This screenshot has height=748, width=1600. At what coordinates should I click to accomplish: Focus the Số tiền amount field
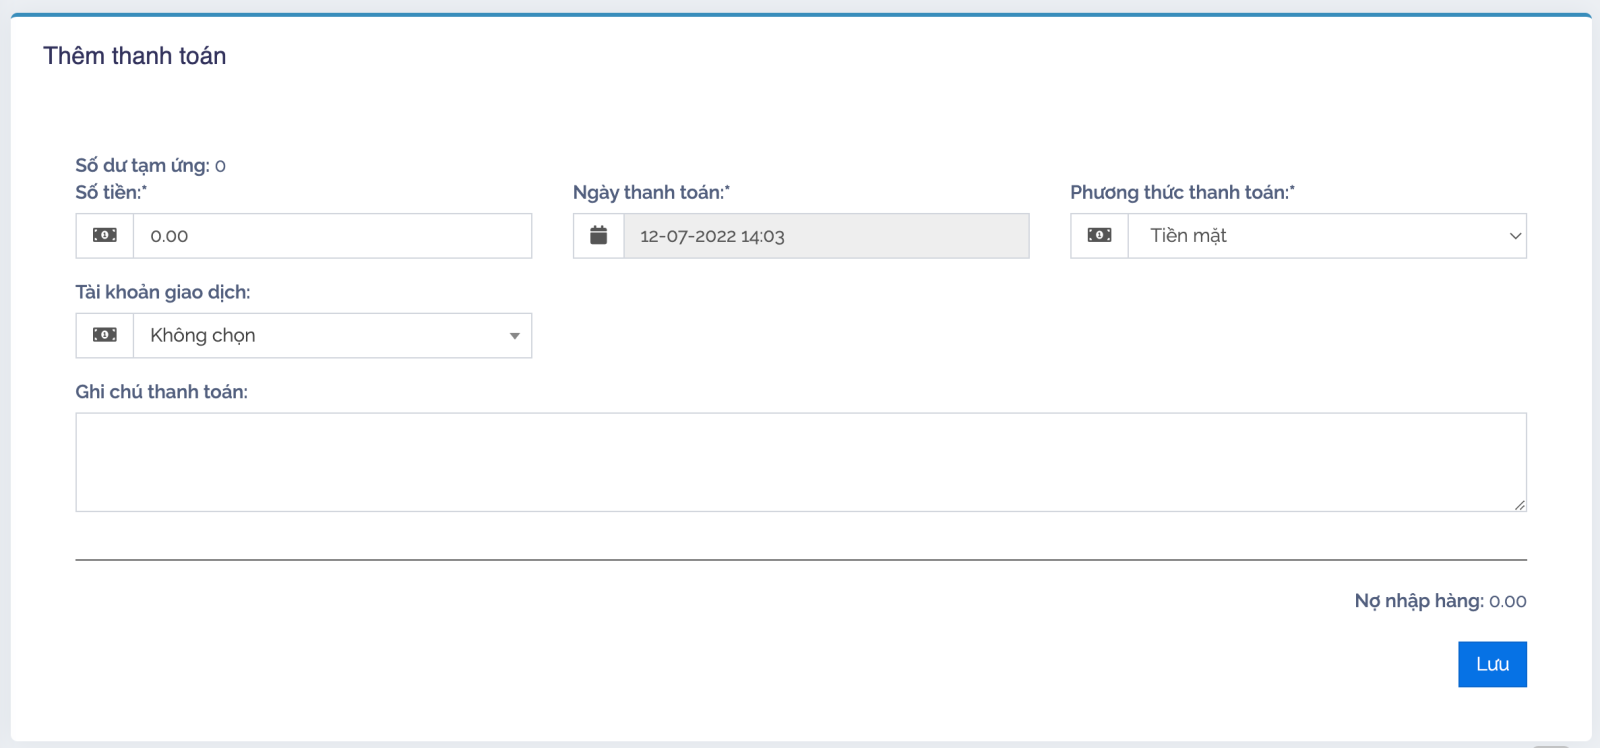[332, 236]
